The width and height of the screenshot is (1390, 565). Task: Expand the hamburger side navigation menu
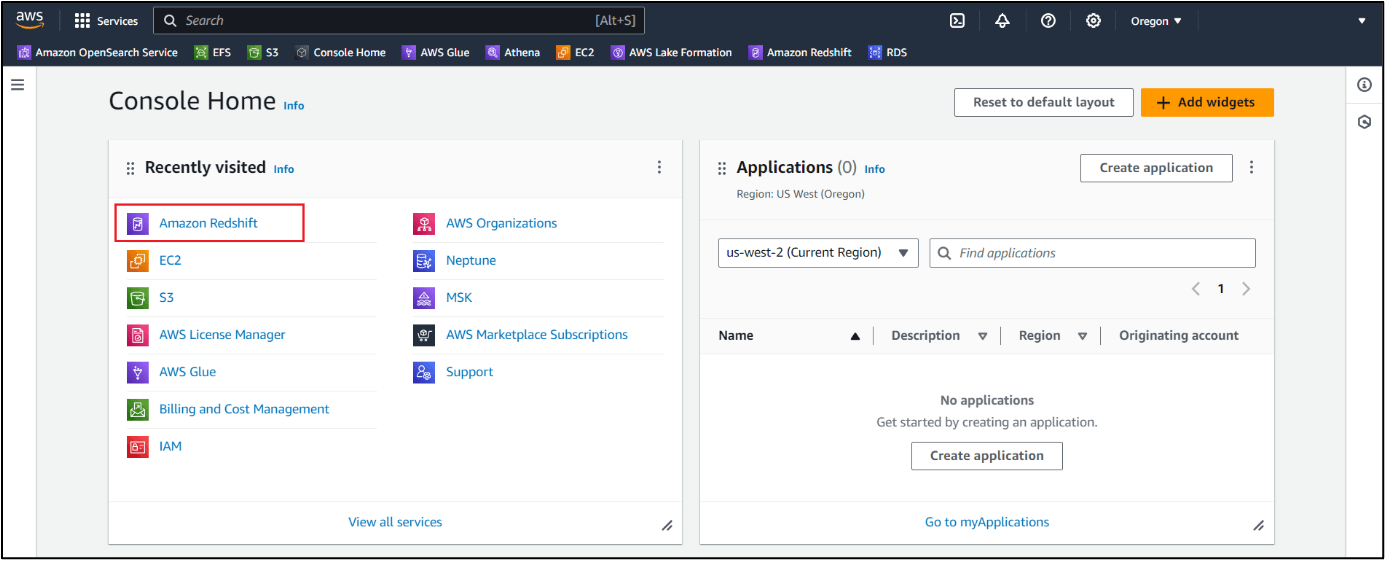click(17, 85)
